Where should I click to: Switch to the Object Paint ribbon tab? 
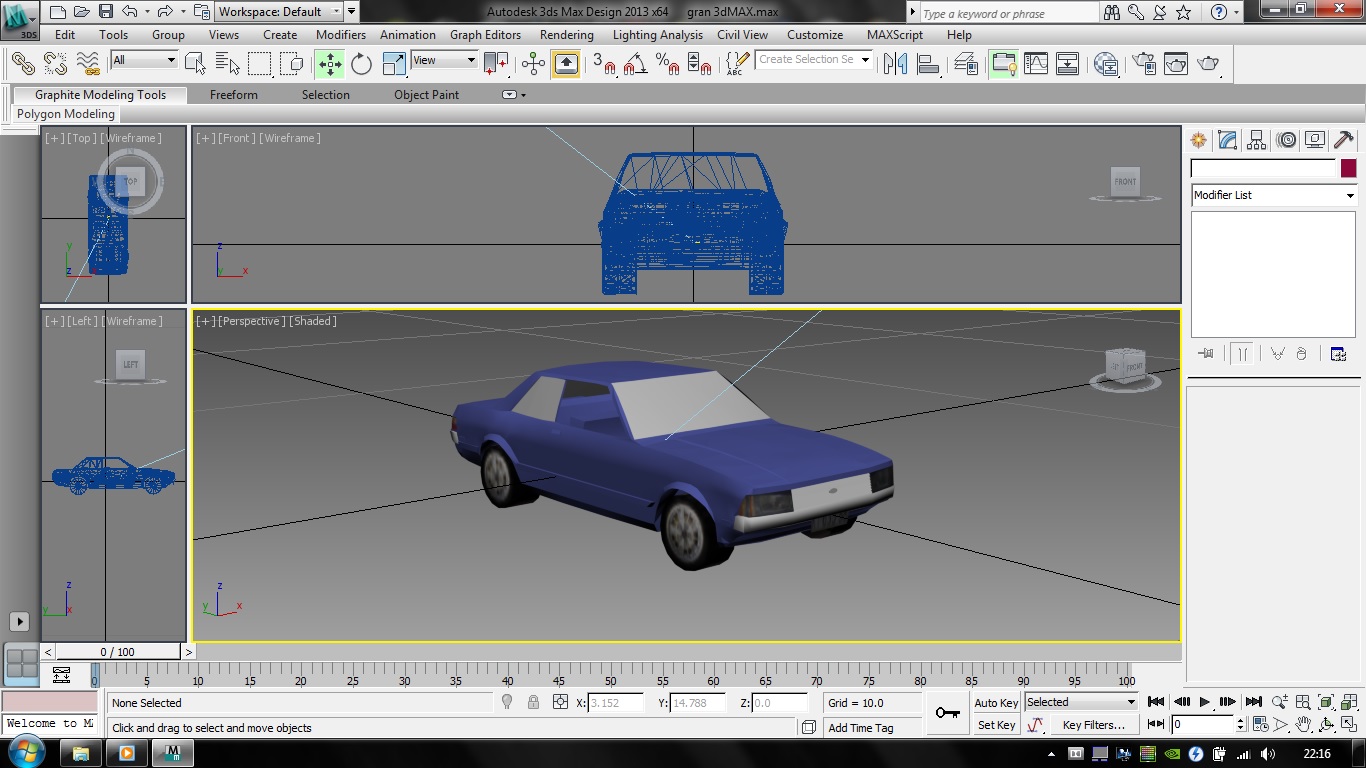pos(426,95)
